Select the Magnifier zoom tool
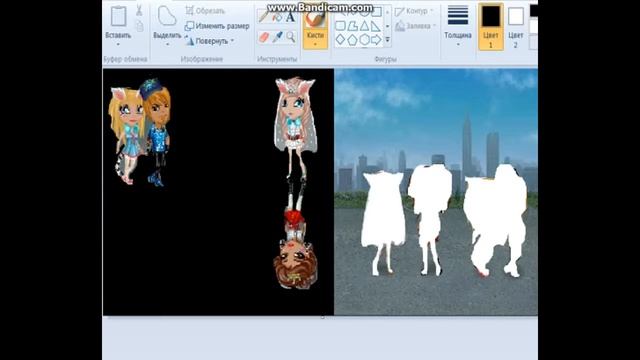This screenshot has height=360, width=640. tap(291, 37)
